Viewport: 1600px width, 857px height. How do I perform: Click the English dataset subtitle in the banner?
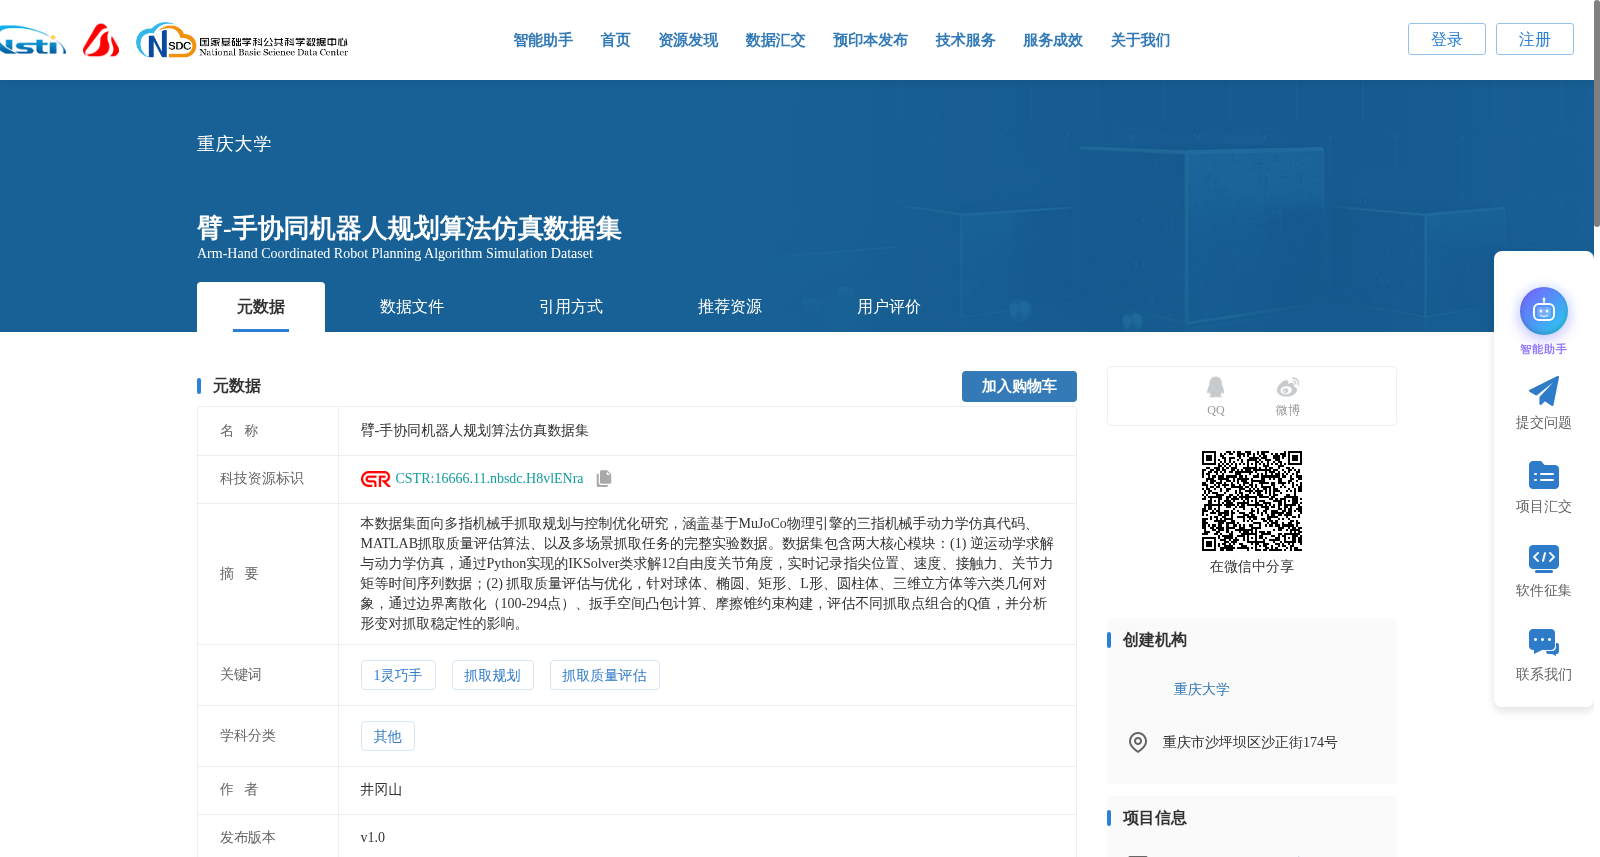tap(395, 253)
